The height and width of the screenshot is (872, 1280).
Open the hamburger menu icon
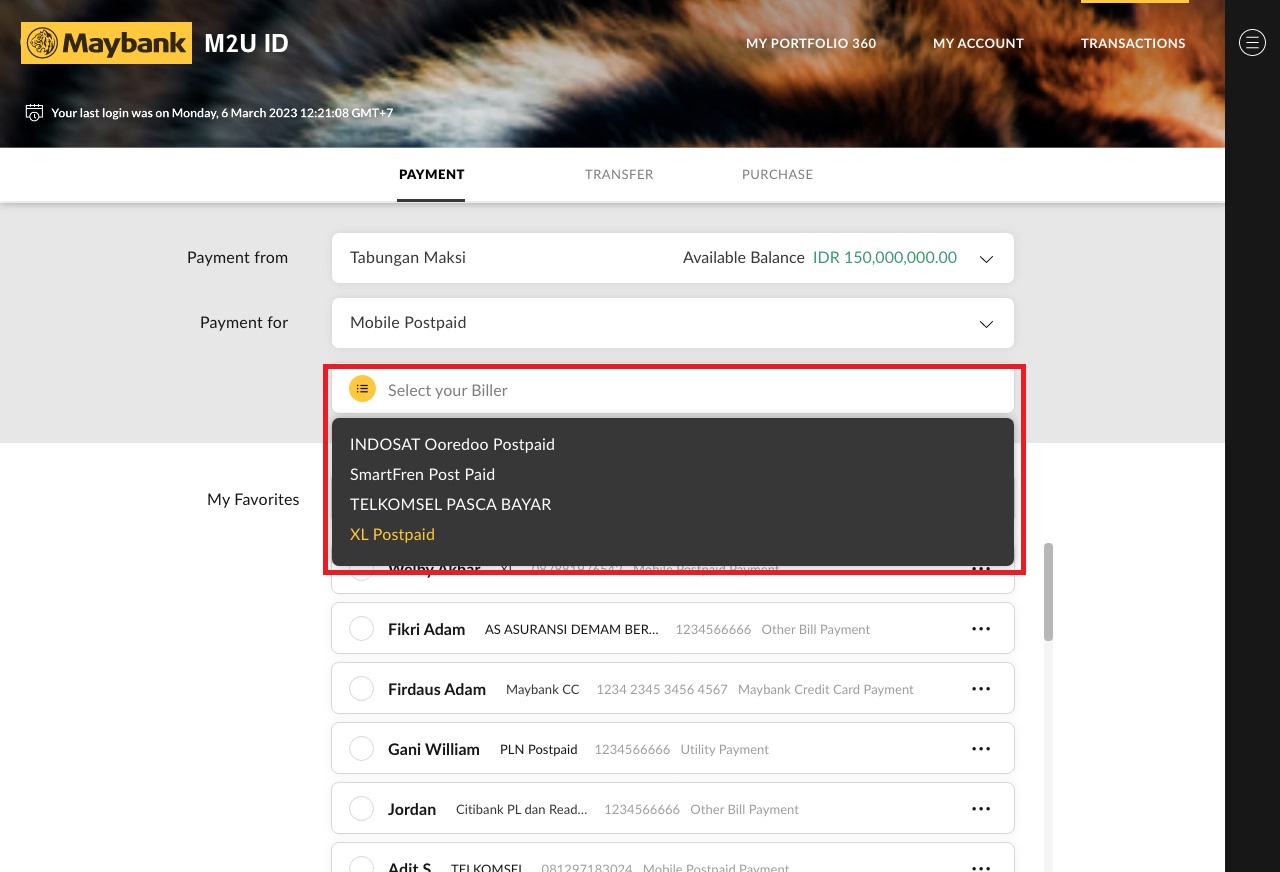click(x=1252, y=42)
